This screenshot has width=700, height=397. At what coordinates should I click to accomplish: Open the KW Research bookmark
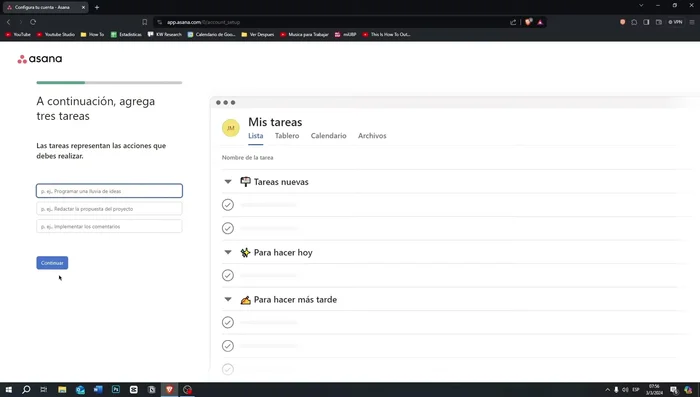click(x=165, y=34)
